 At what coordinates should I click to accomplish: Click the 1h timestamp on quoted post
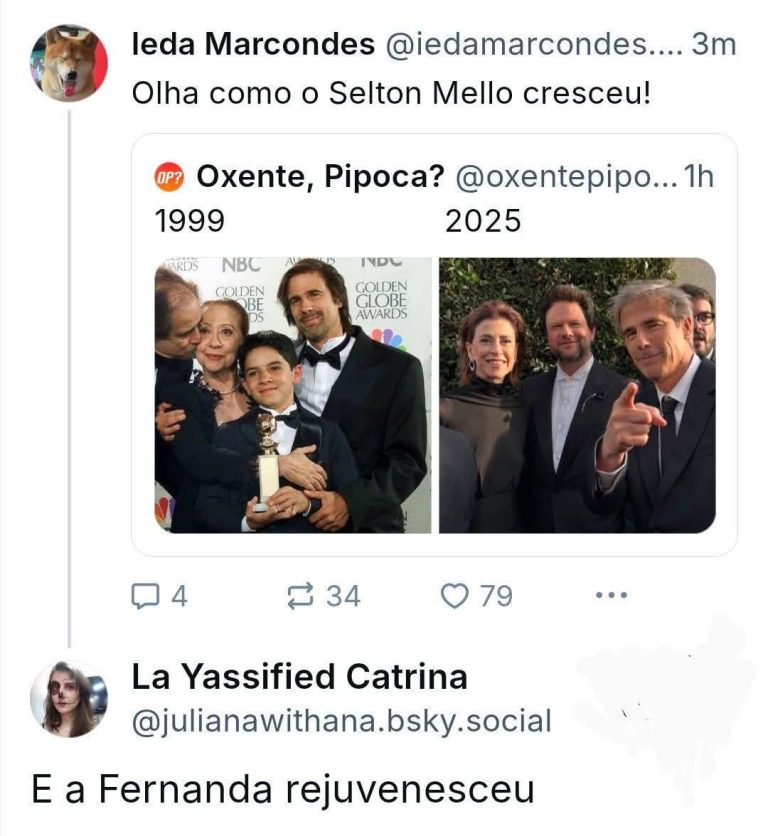(x=696, y=177)
